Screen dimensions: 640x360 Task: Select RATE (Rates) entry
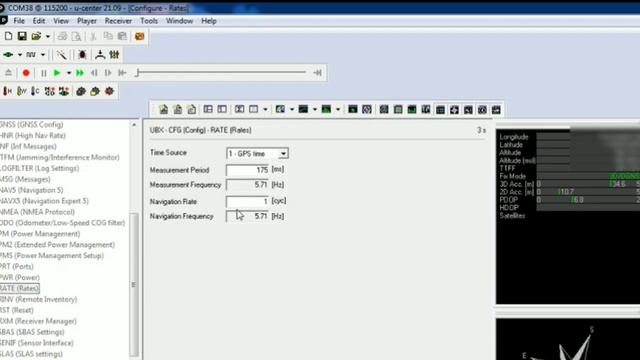click(20, 289)
